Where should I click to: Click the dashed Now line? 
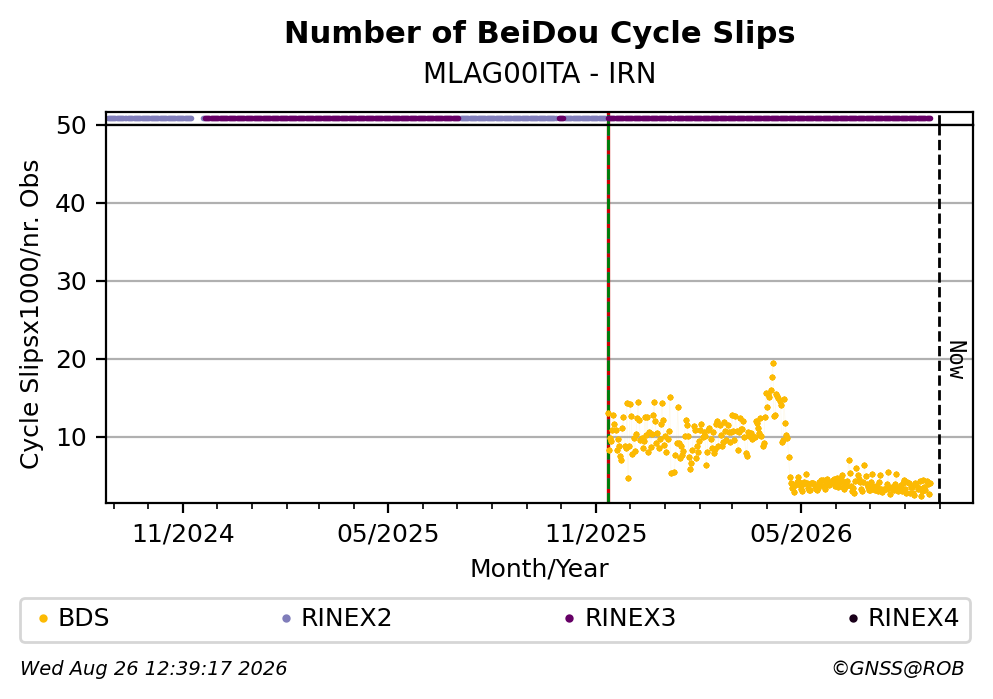939,309
